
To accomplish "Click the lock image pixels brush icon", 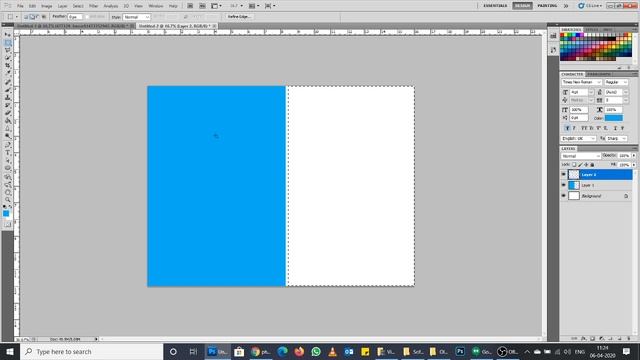I will pos(580,164).
